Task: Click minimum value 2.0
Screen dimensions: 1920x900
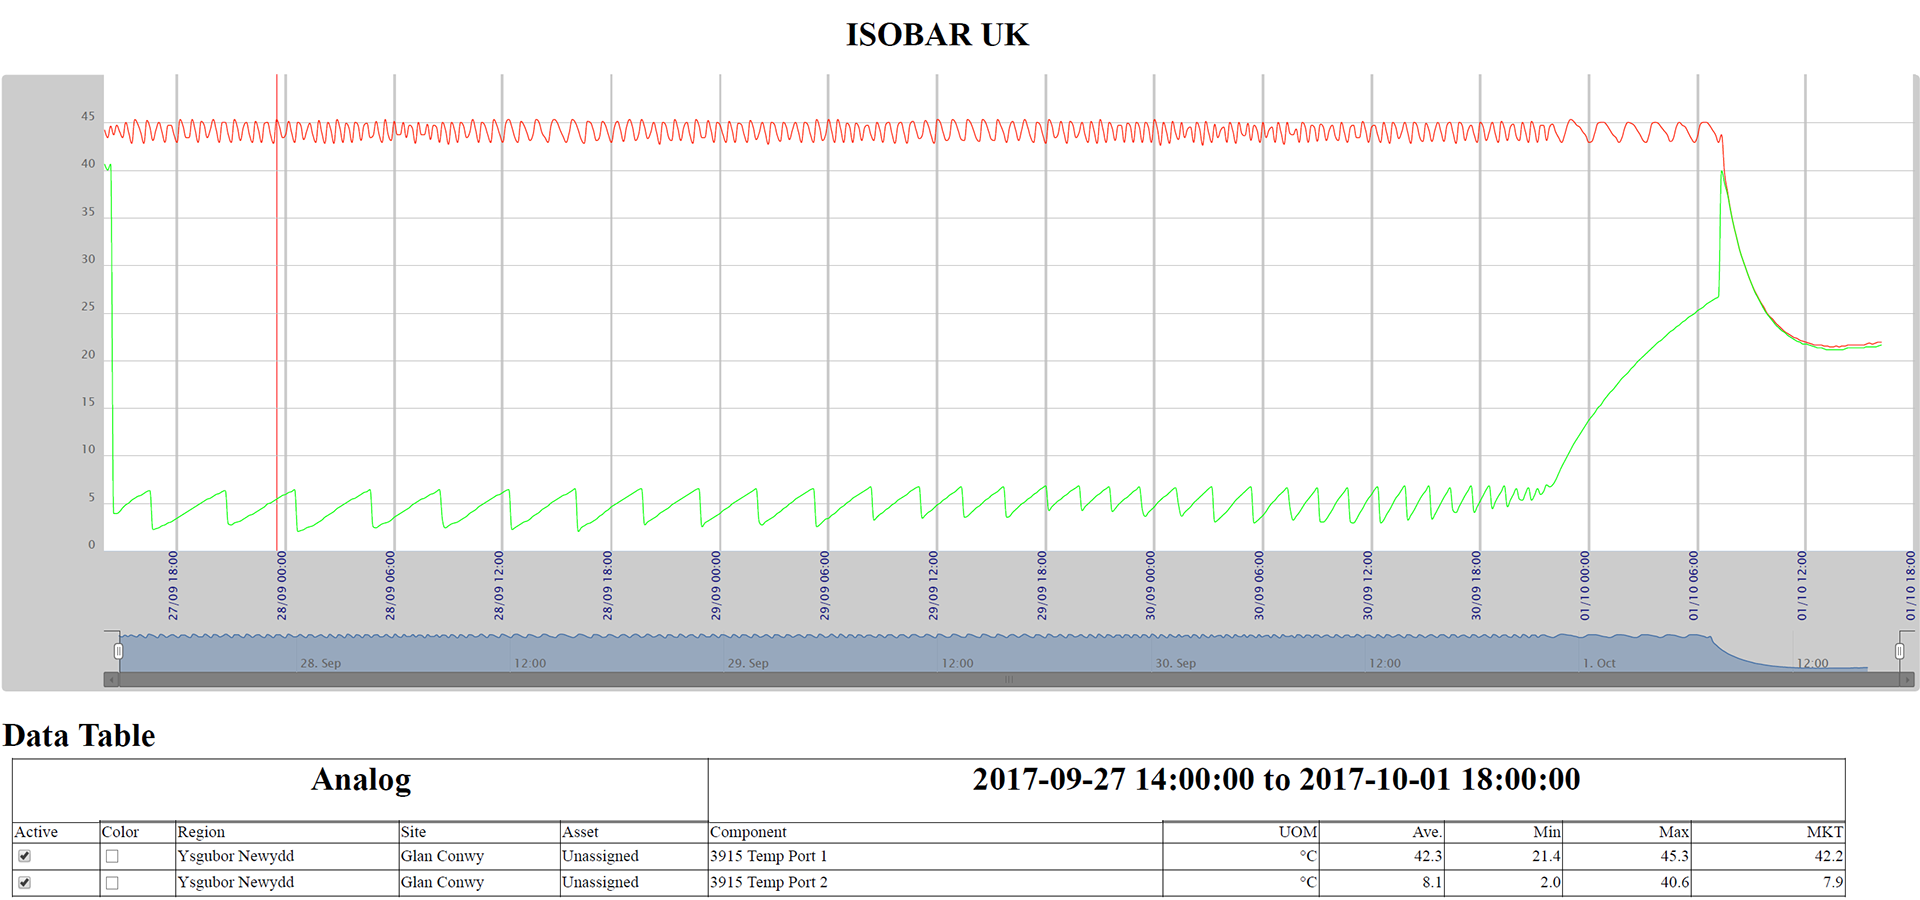Action: click(1550, 882)
